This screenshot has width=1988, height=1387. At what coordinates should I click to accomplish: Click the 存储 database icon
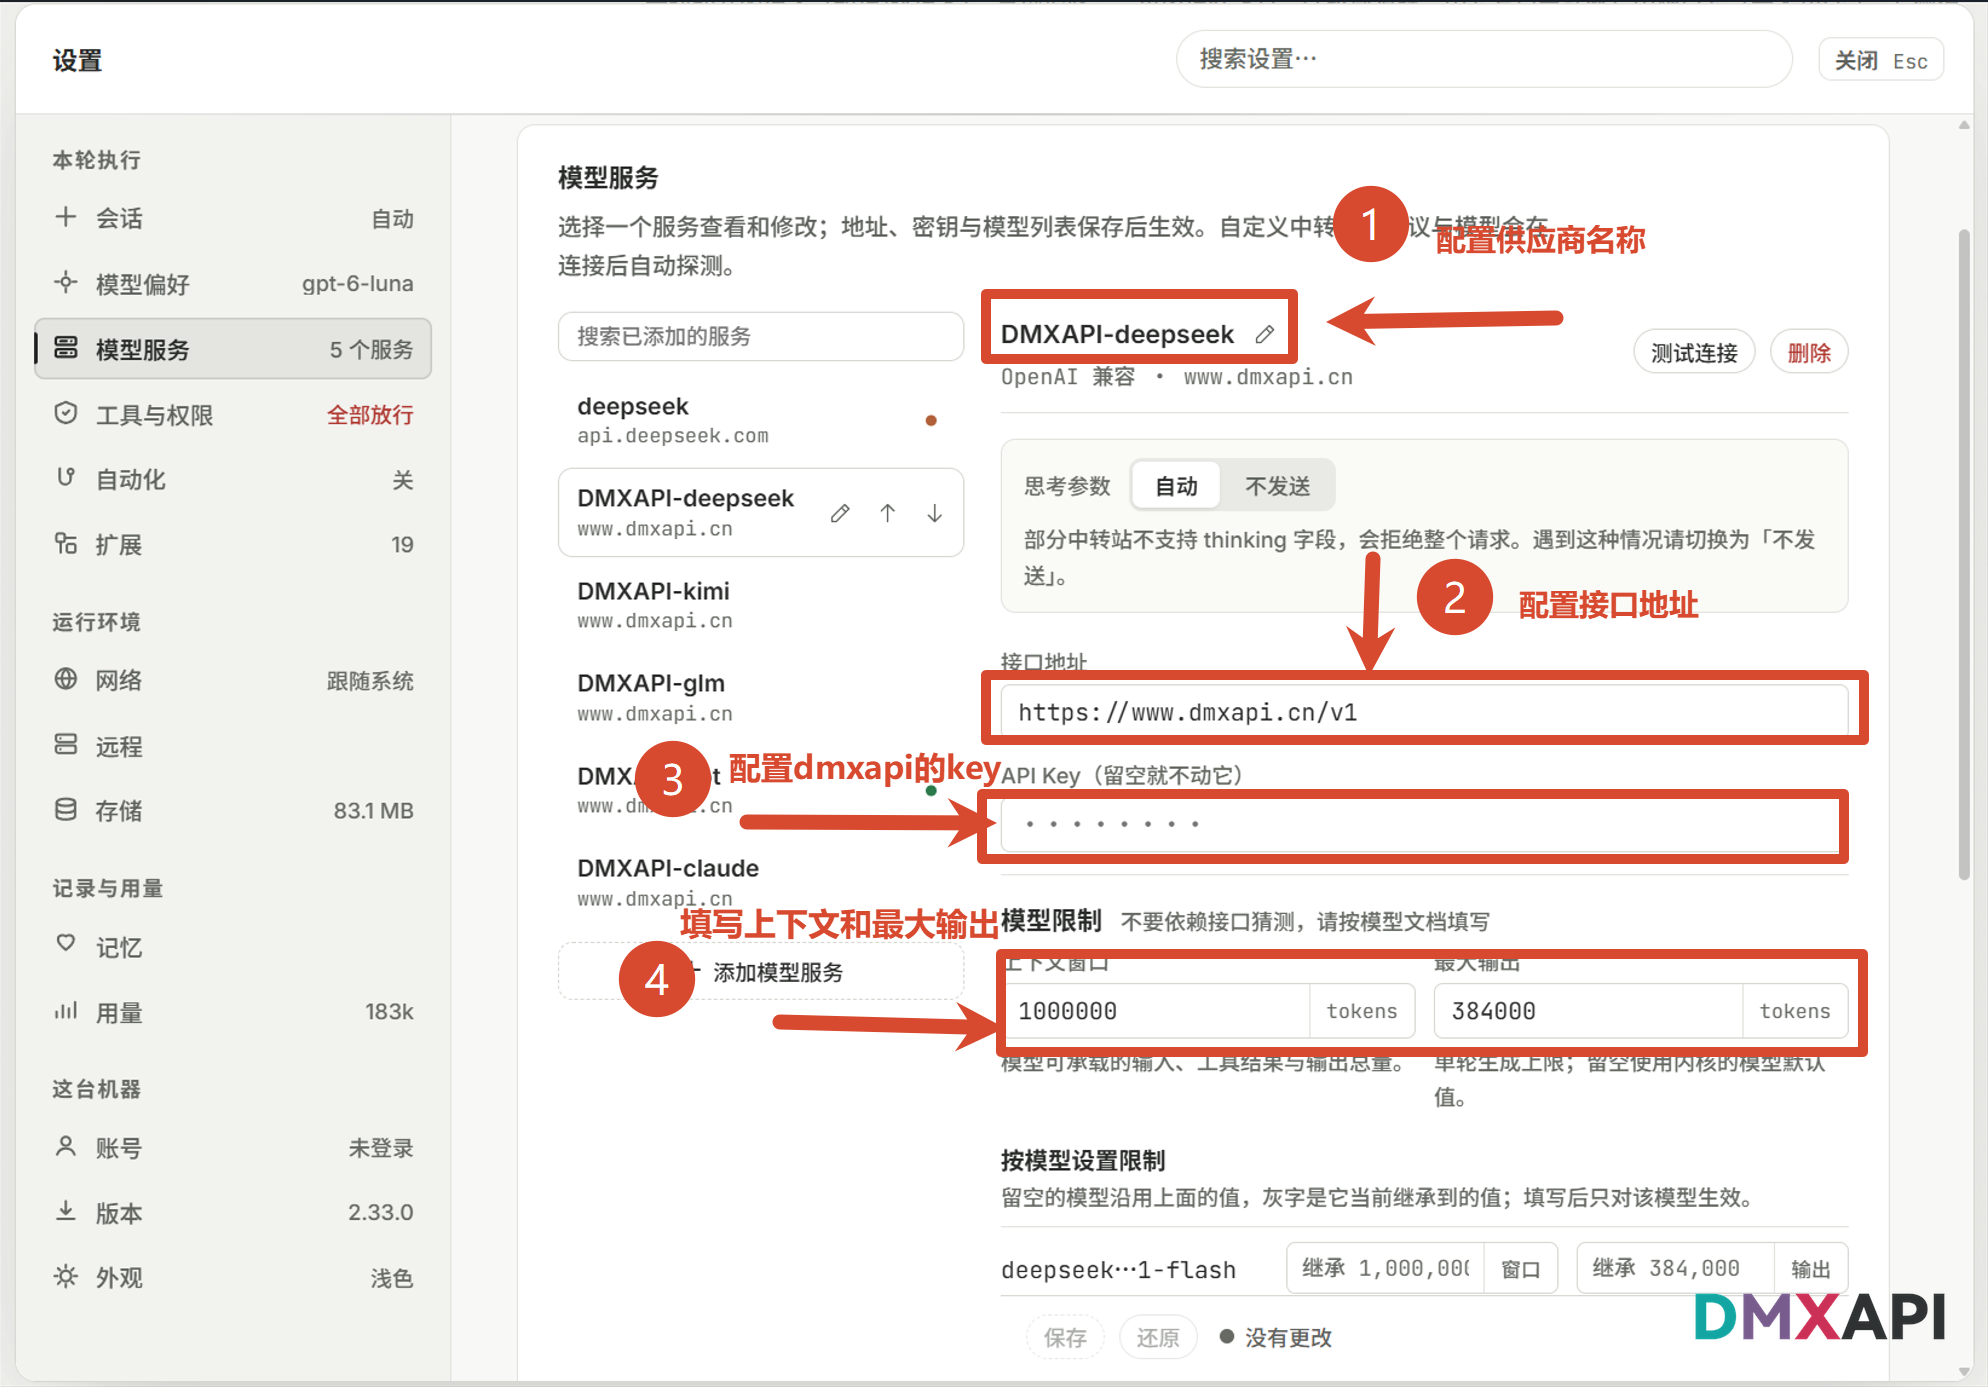click(x=66, y=810)
